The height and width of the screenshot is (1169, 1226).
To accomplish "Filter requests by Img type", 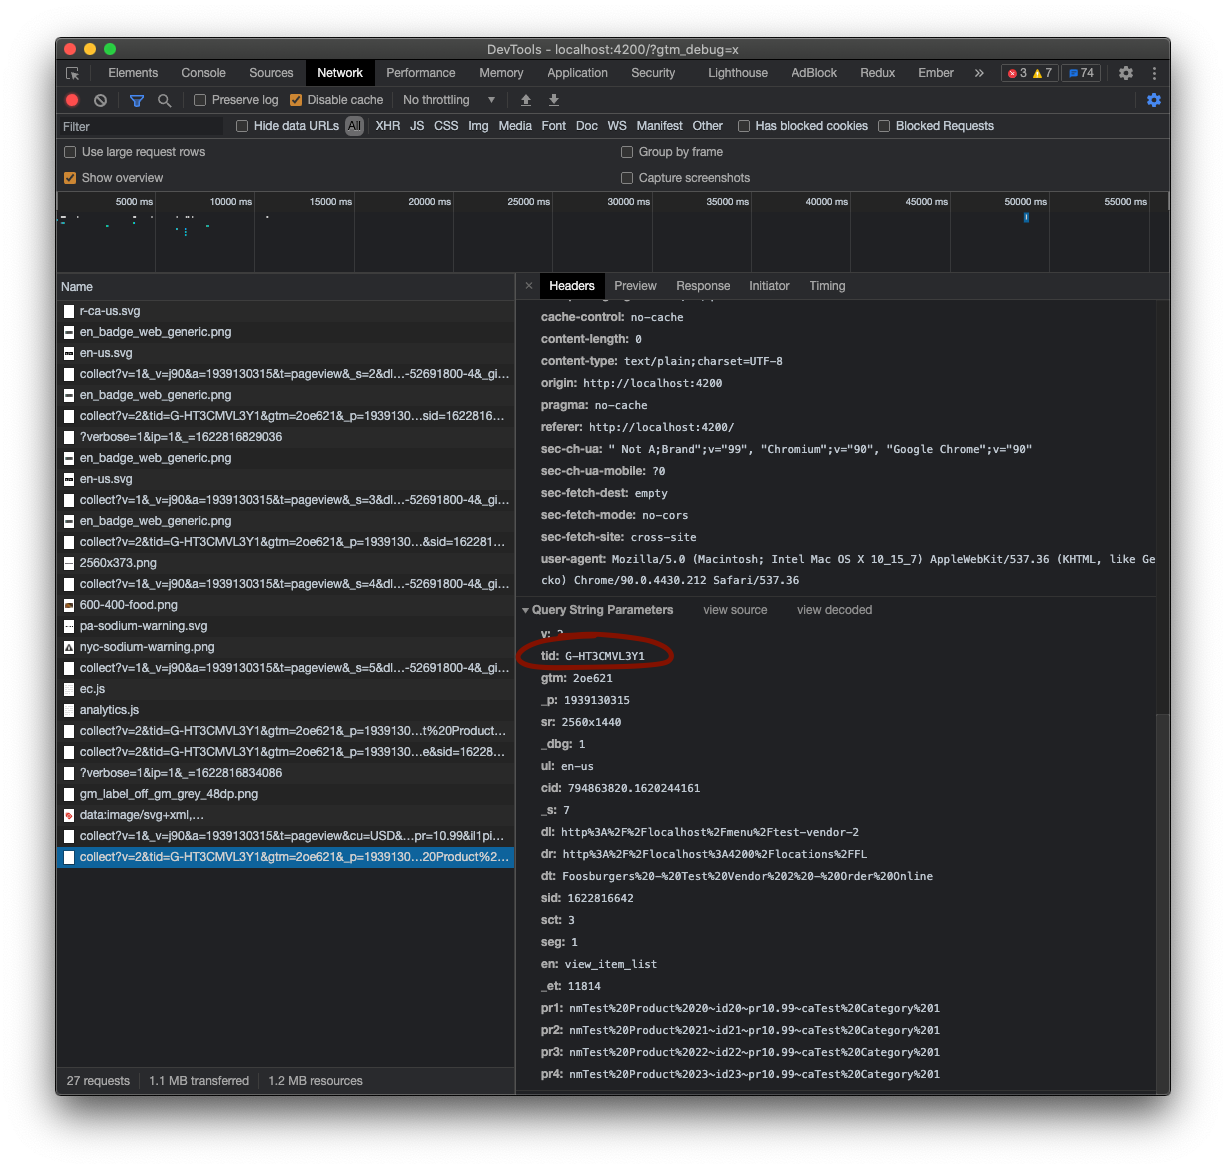I will 478,126.
